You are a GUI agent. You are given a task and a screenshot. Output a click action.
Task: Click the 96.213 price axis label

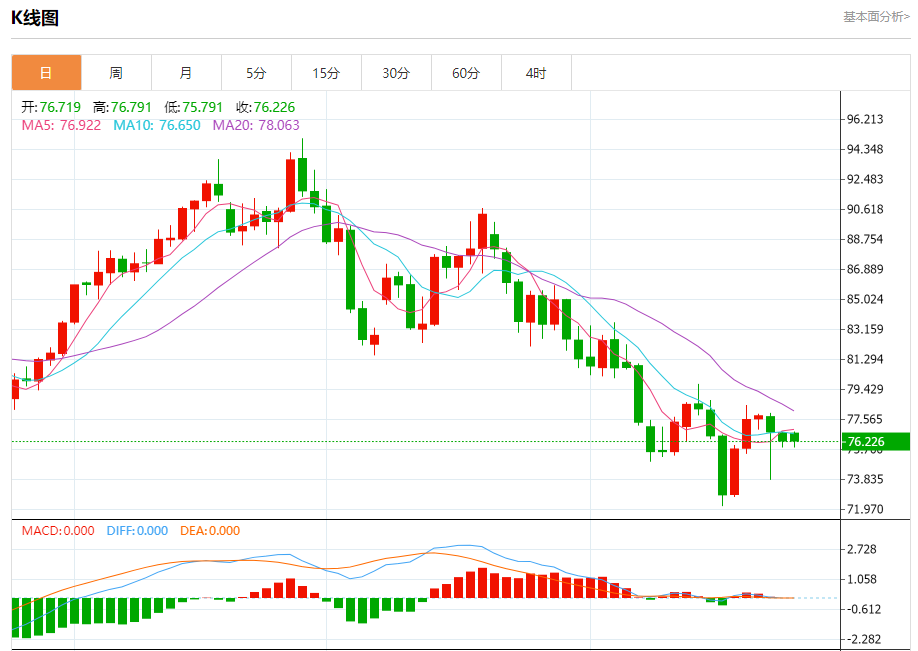[865, 119]
